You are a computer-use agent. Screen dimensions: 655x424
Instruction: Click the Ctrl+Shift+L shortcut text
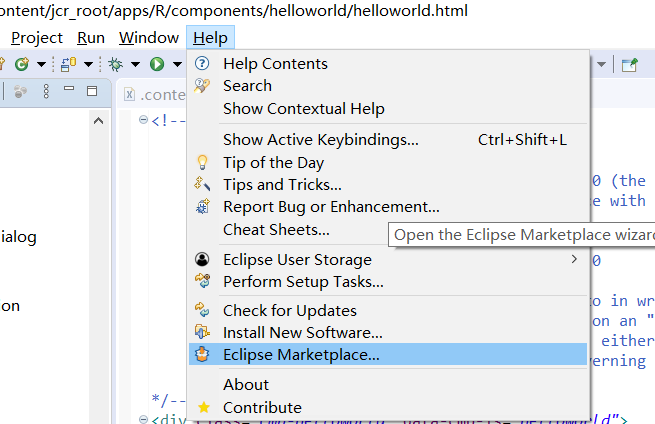click(522, 140)
